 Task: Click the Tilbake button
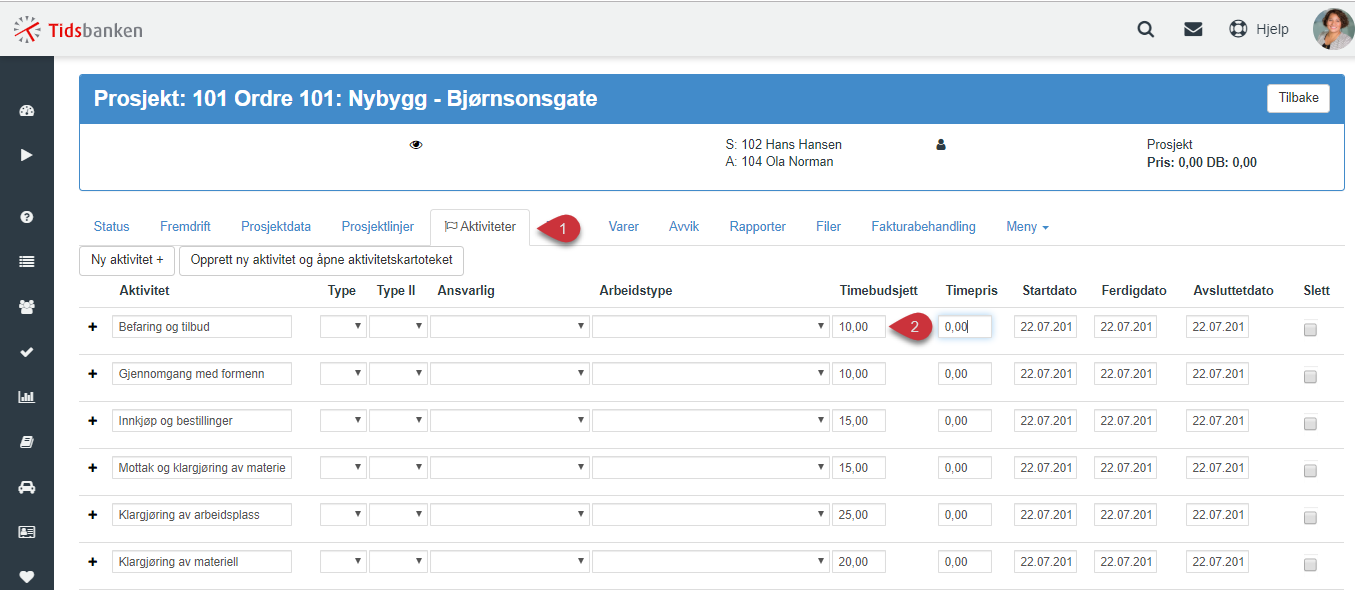[1298, 98]
